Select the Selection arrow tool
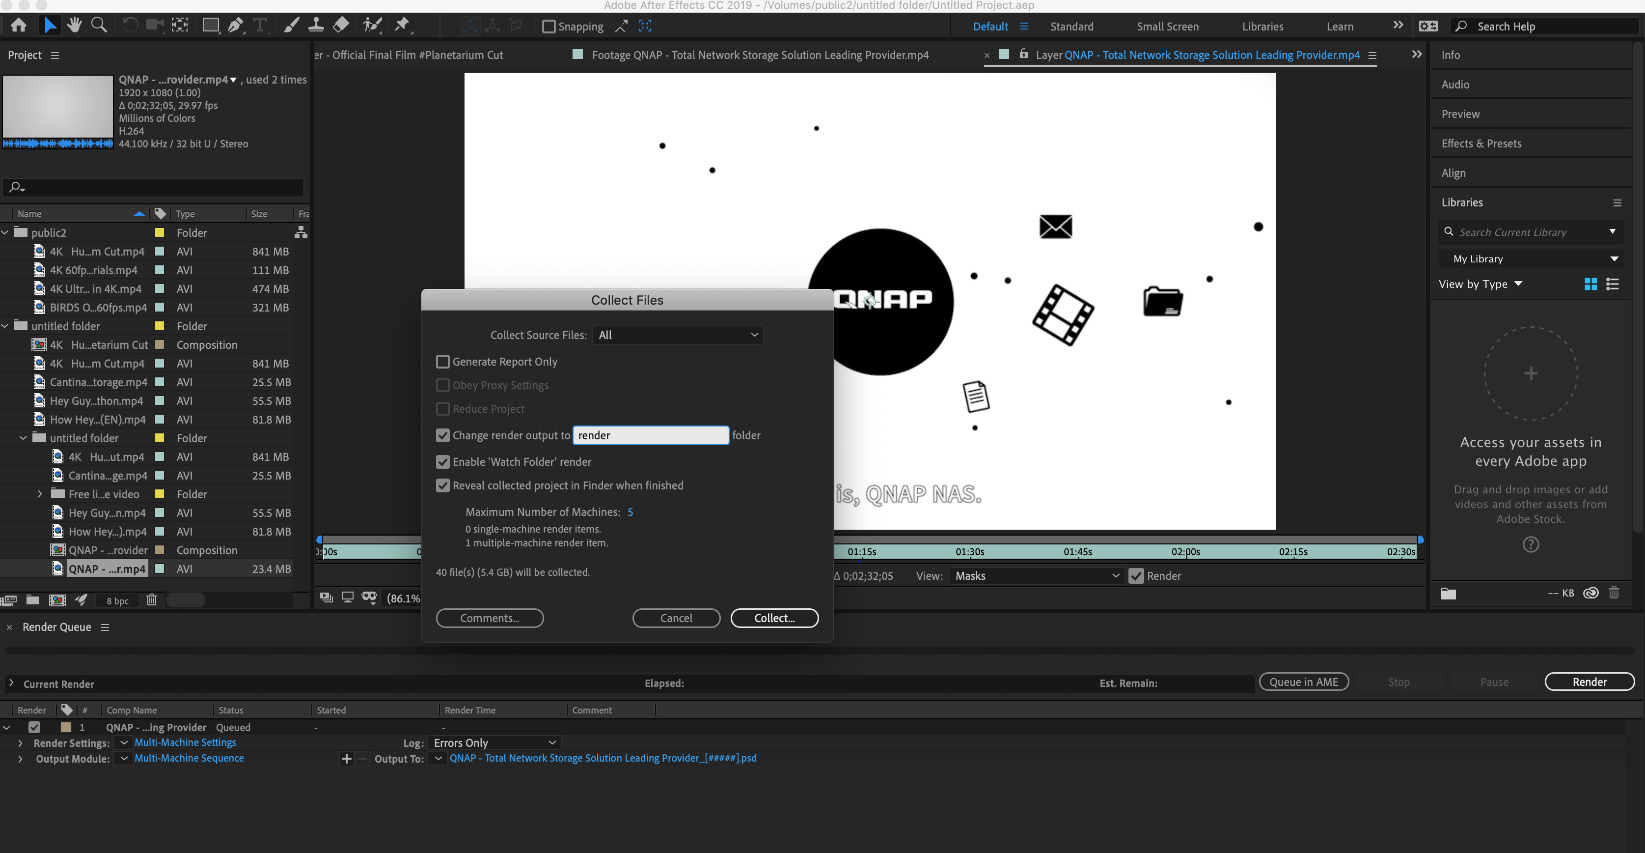 point(50,25)
